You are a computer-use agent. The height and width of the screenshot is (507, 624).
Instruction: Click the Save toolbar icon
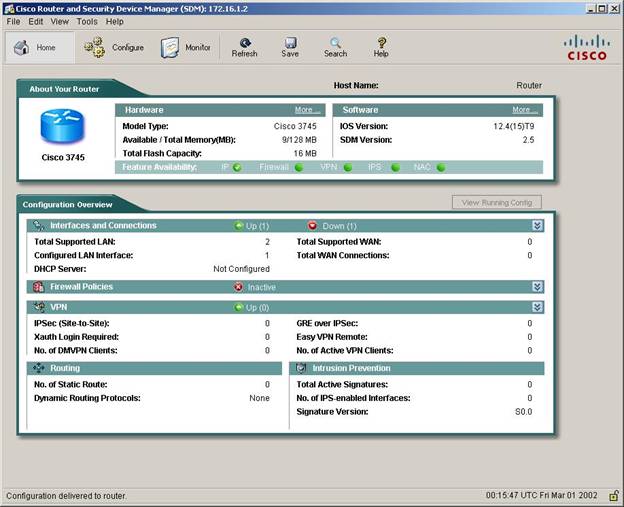coord(290,43)
